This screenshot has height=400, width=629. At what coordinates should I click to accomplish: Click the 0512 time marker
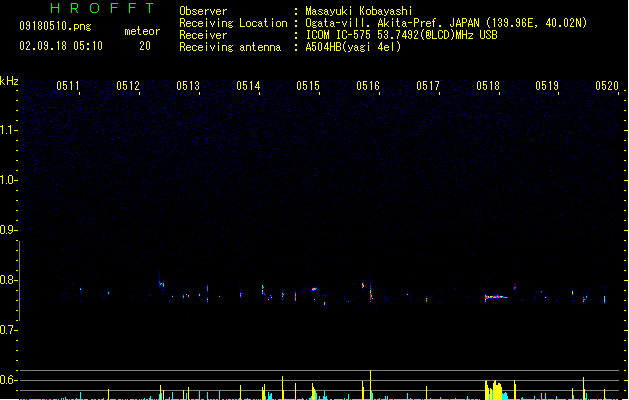(128, 86)
